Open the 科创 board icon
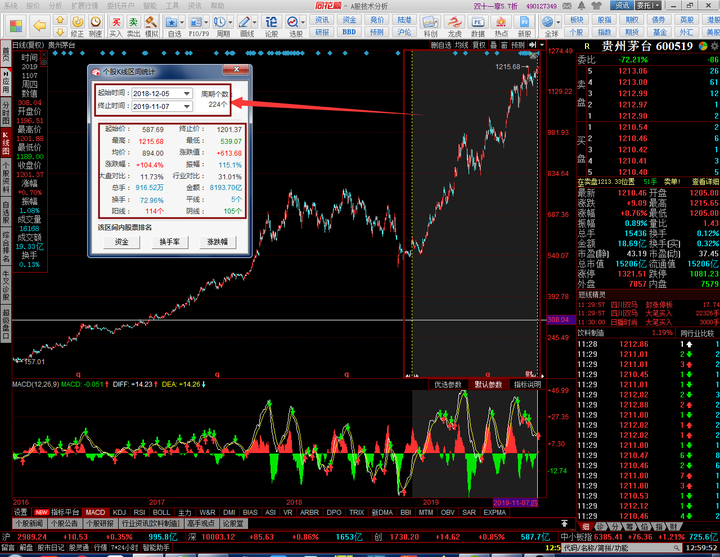 point(430,22)
